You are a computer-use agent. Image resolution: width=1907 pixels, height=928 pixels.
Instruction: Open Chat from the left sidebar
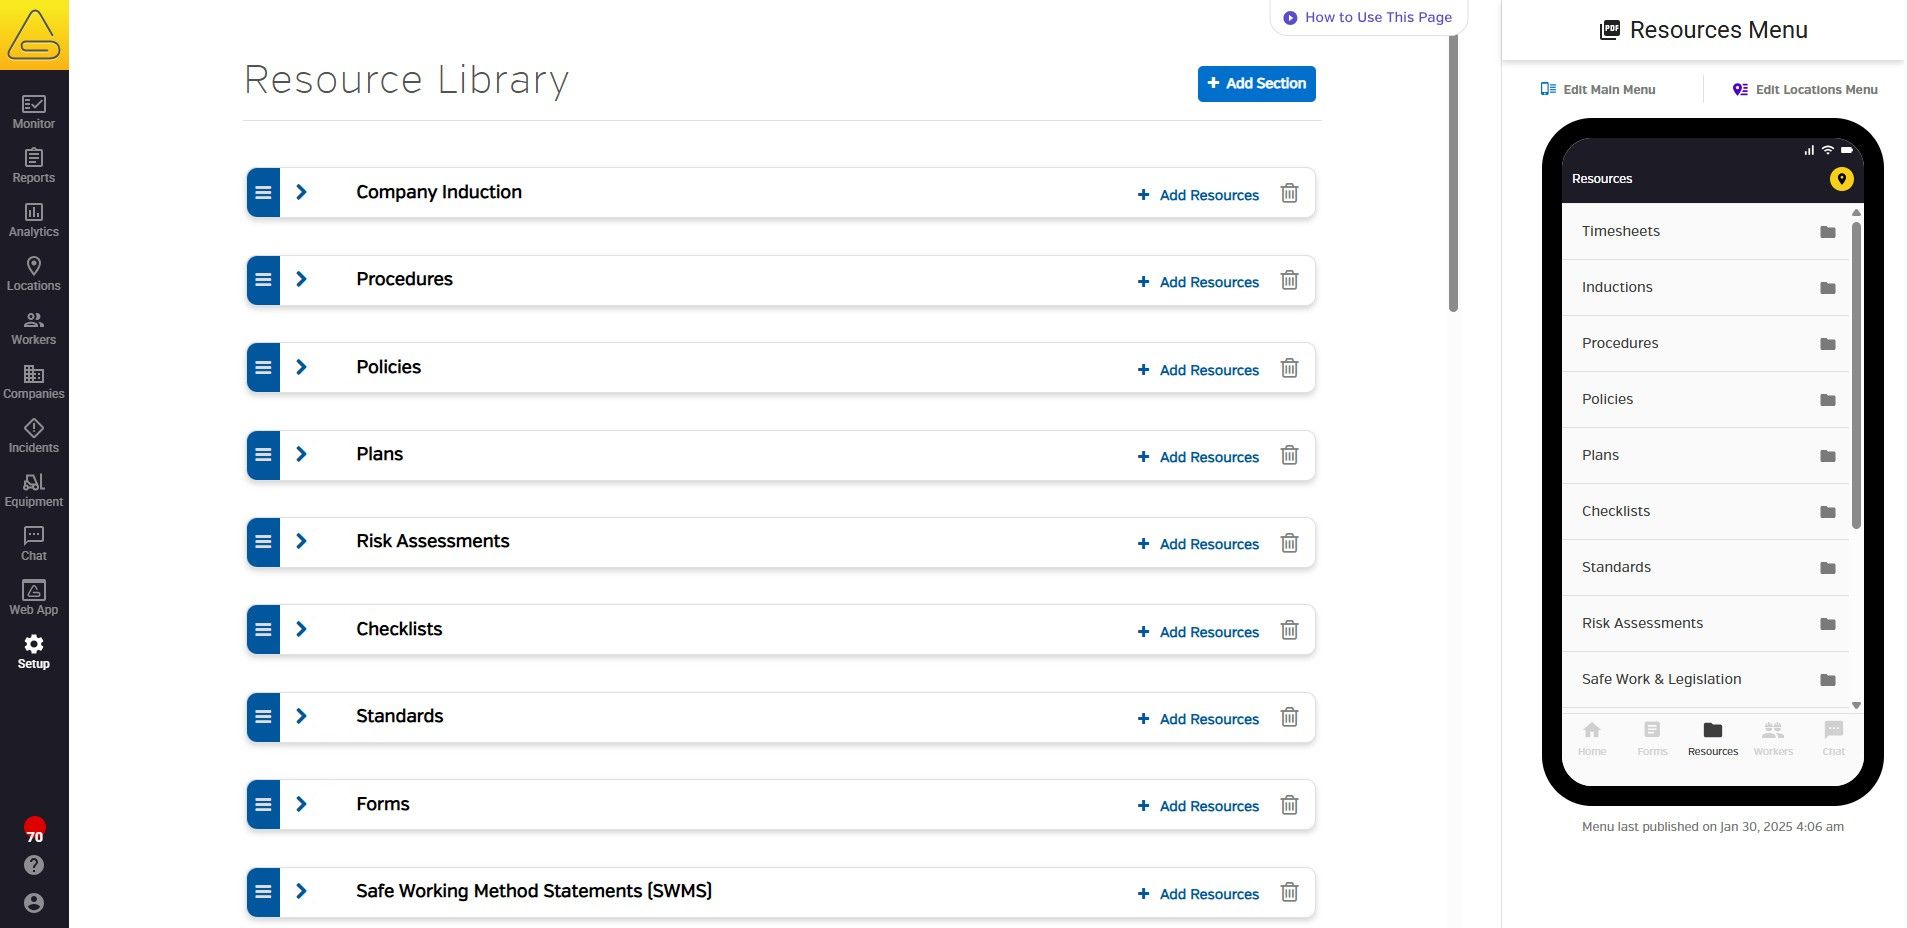(x=34, y=544)
